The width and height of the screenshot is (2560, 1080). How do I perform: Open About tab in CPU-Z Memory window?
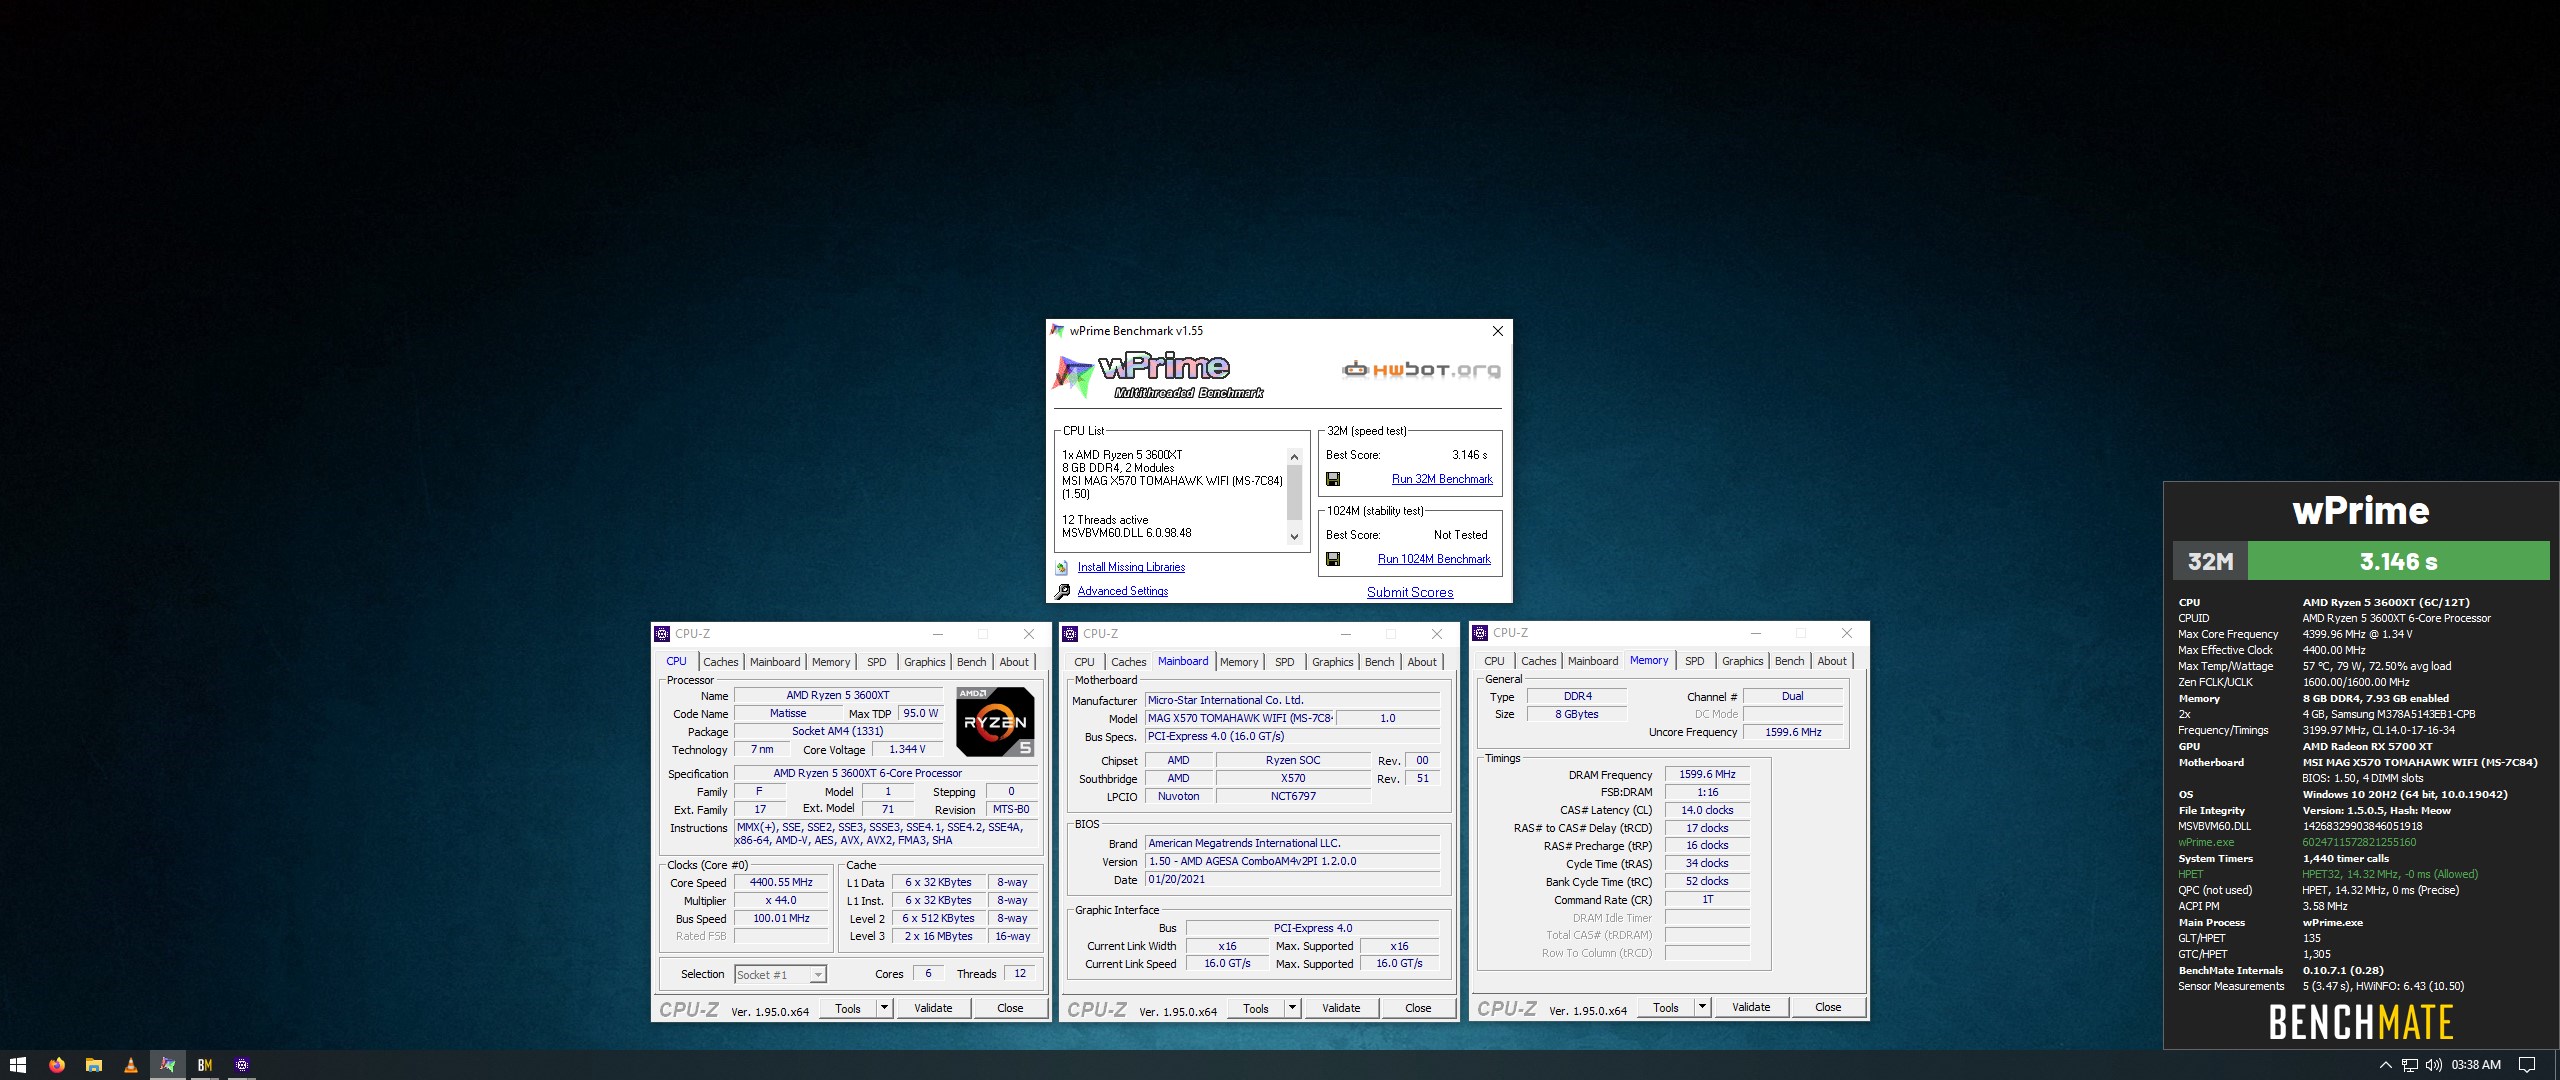(x=1832, y=661)
